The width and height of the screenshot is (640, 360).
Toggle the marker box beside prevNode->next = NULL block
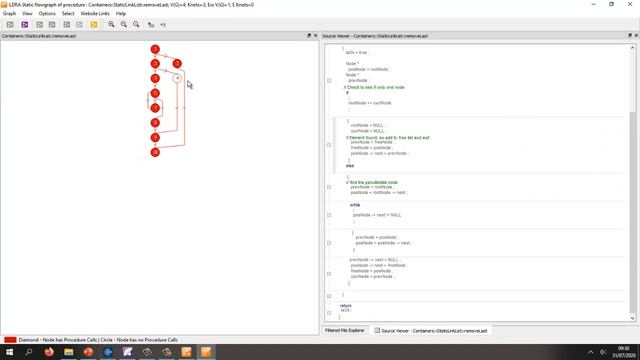tap(329, 274)
